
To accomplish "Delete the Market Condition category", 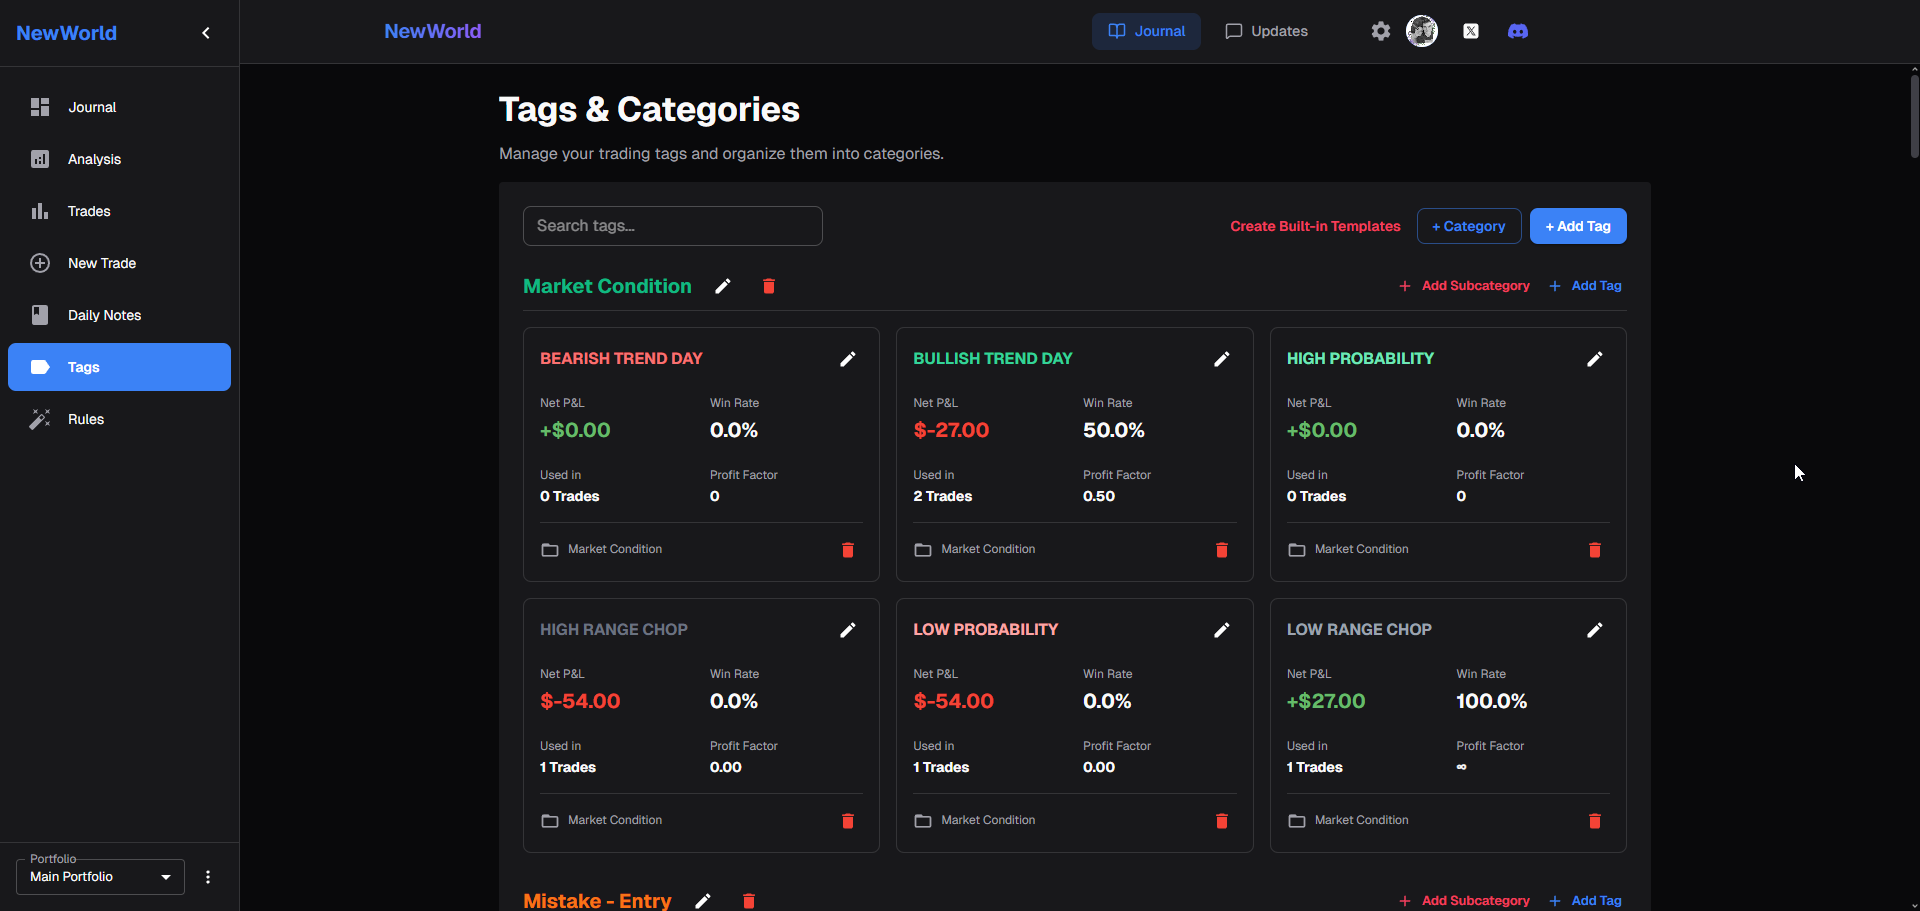I will tap(768, 286).
